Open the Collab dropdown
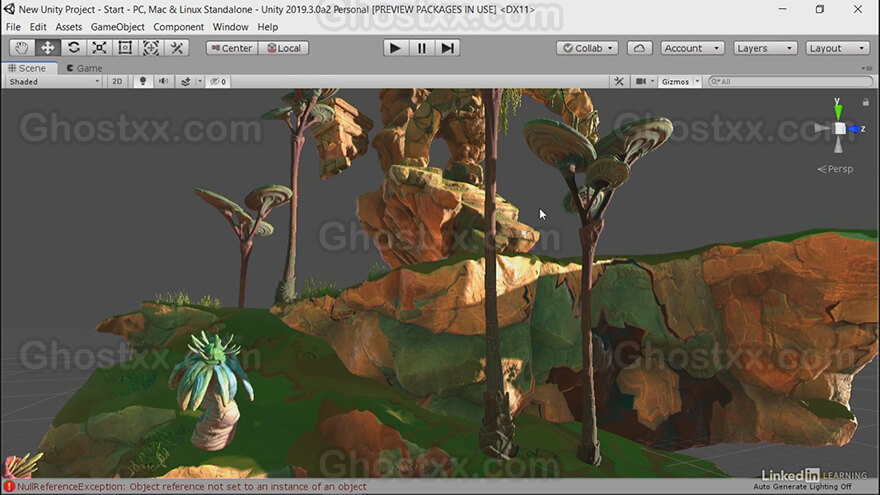This screenshot has height=495, width=880. [x=588, y=48]
